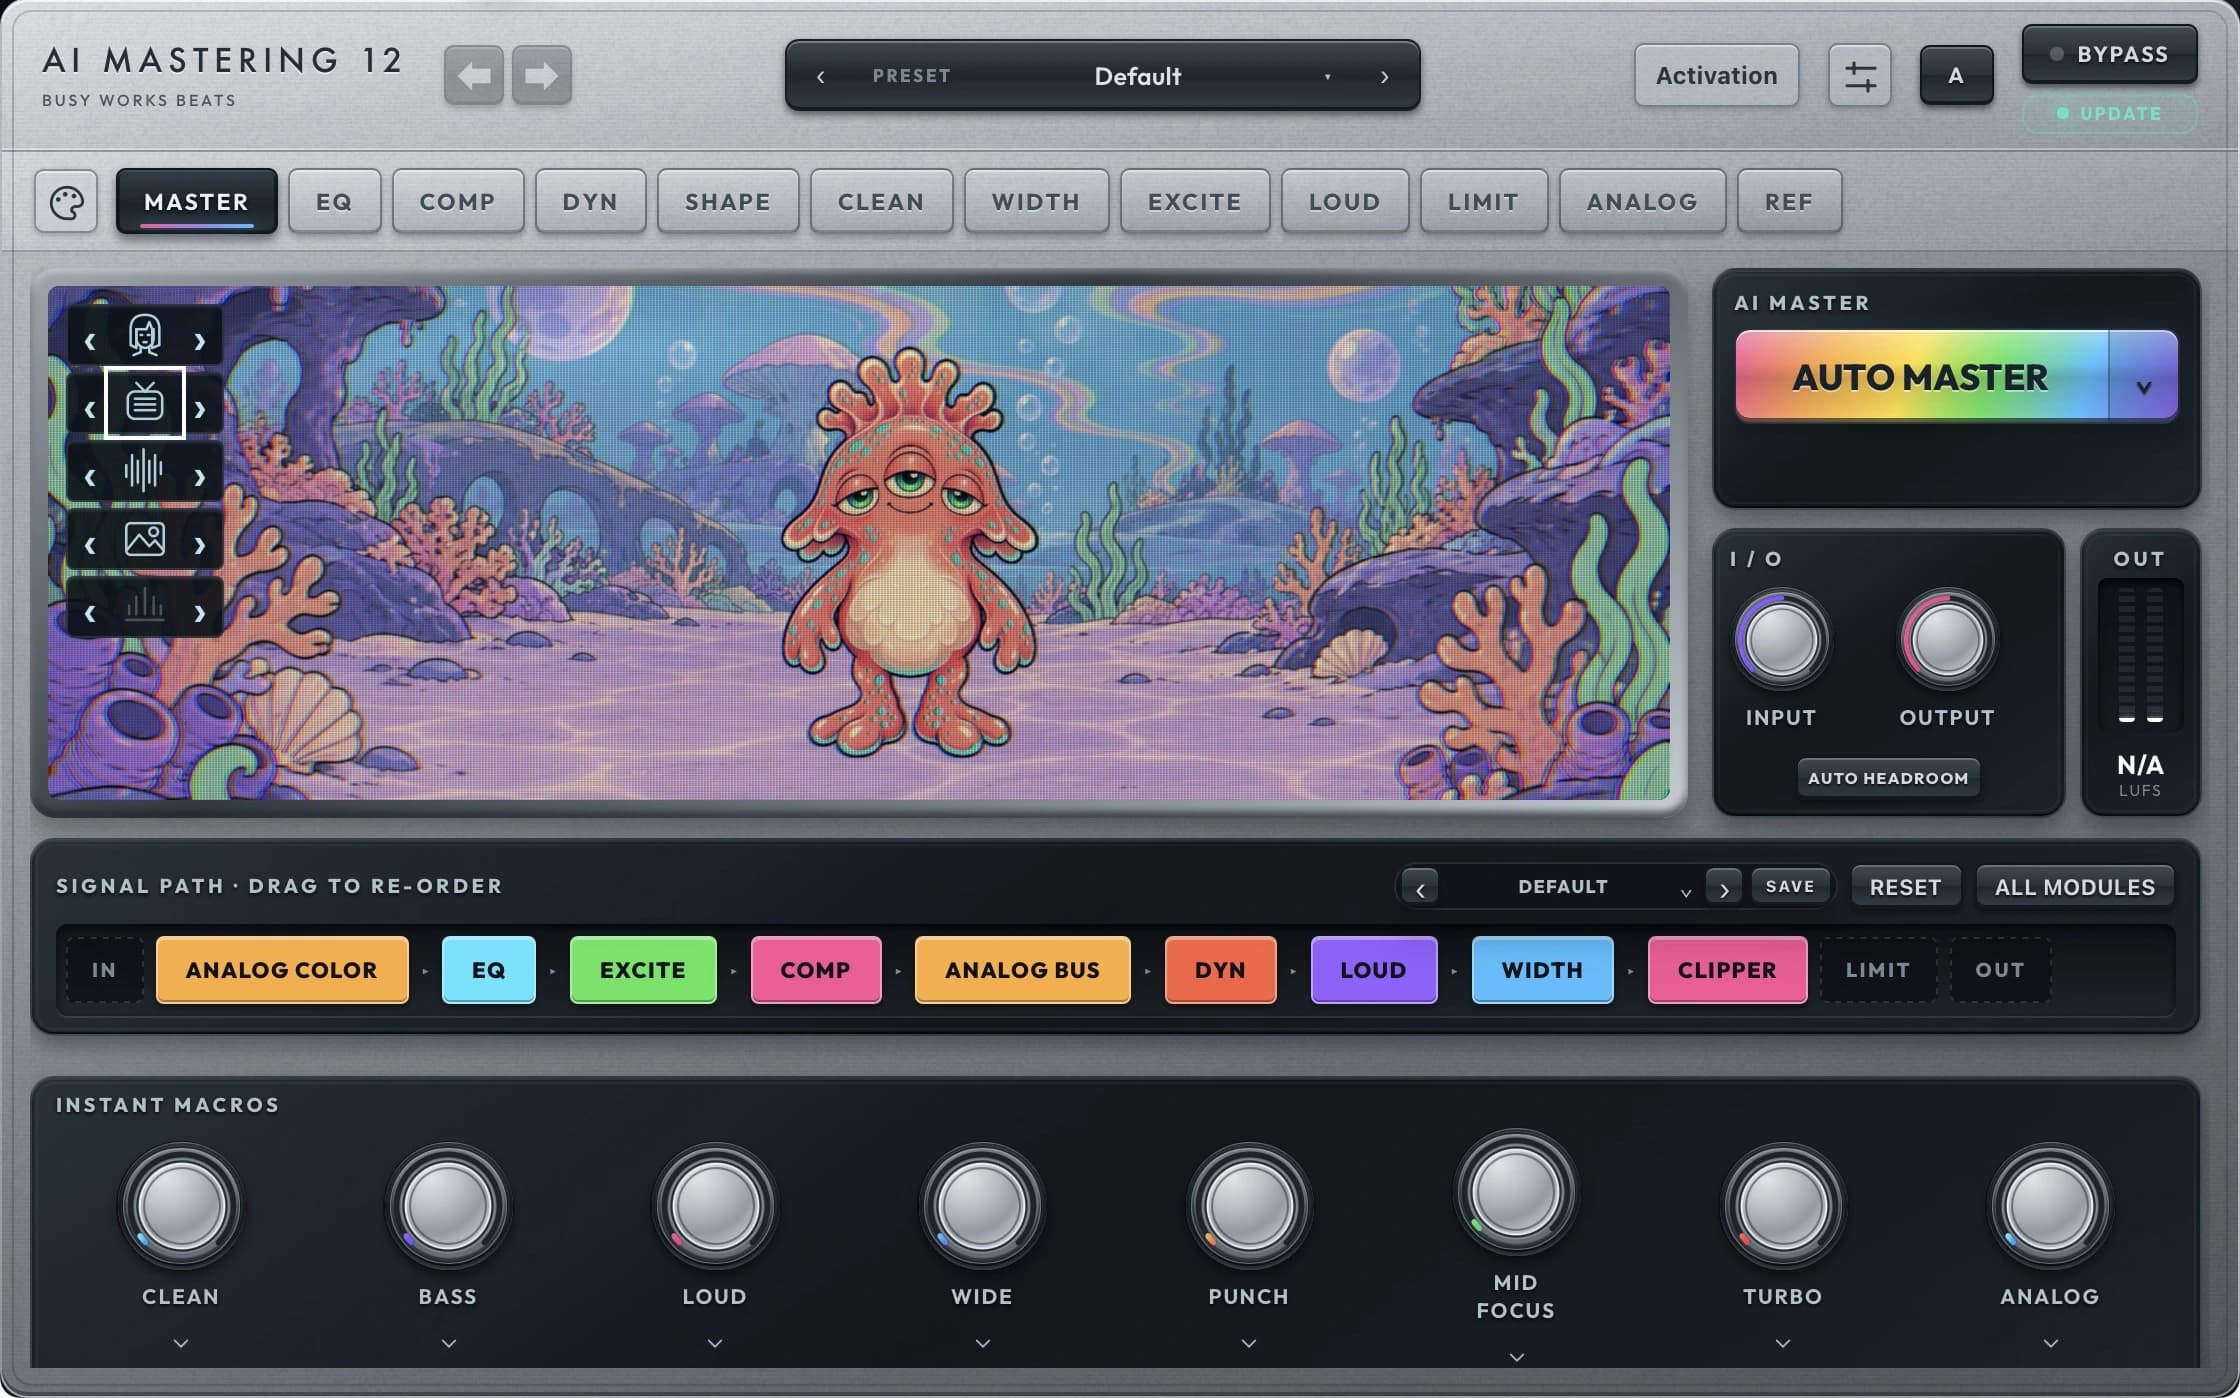This screenshot has width=2240, height=1398.
Task: Click the Activation button
Action: click(x=1716, y=75)
